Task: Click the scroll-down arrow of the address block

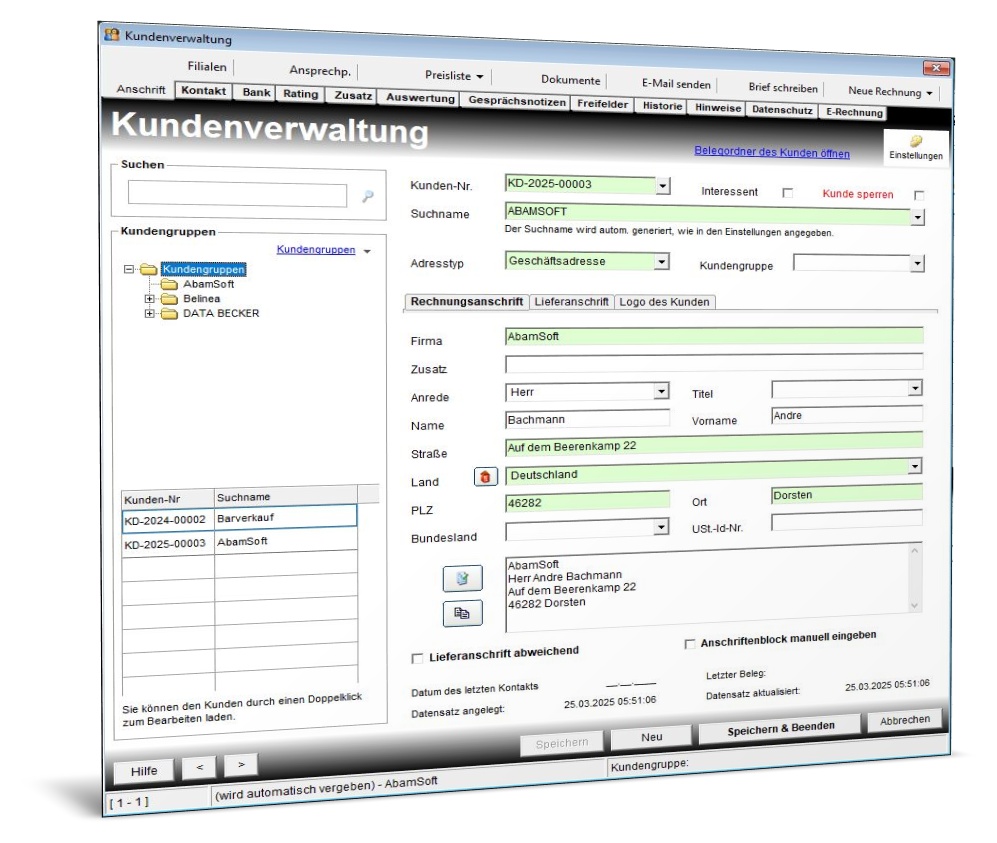Action: pos(914,606)
